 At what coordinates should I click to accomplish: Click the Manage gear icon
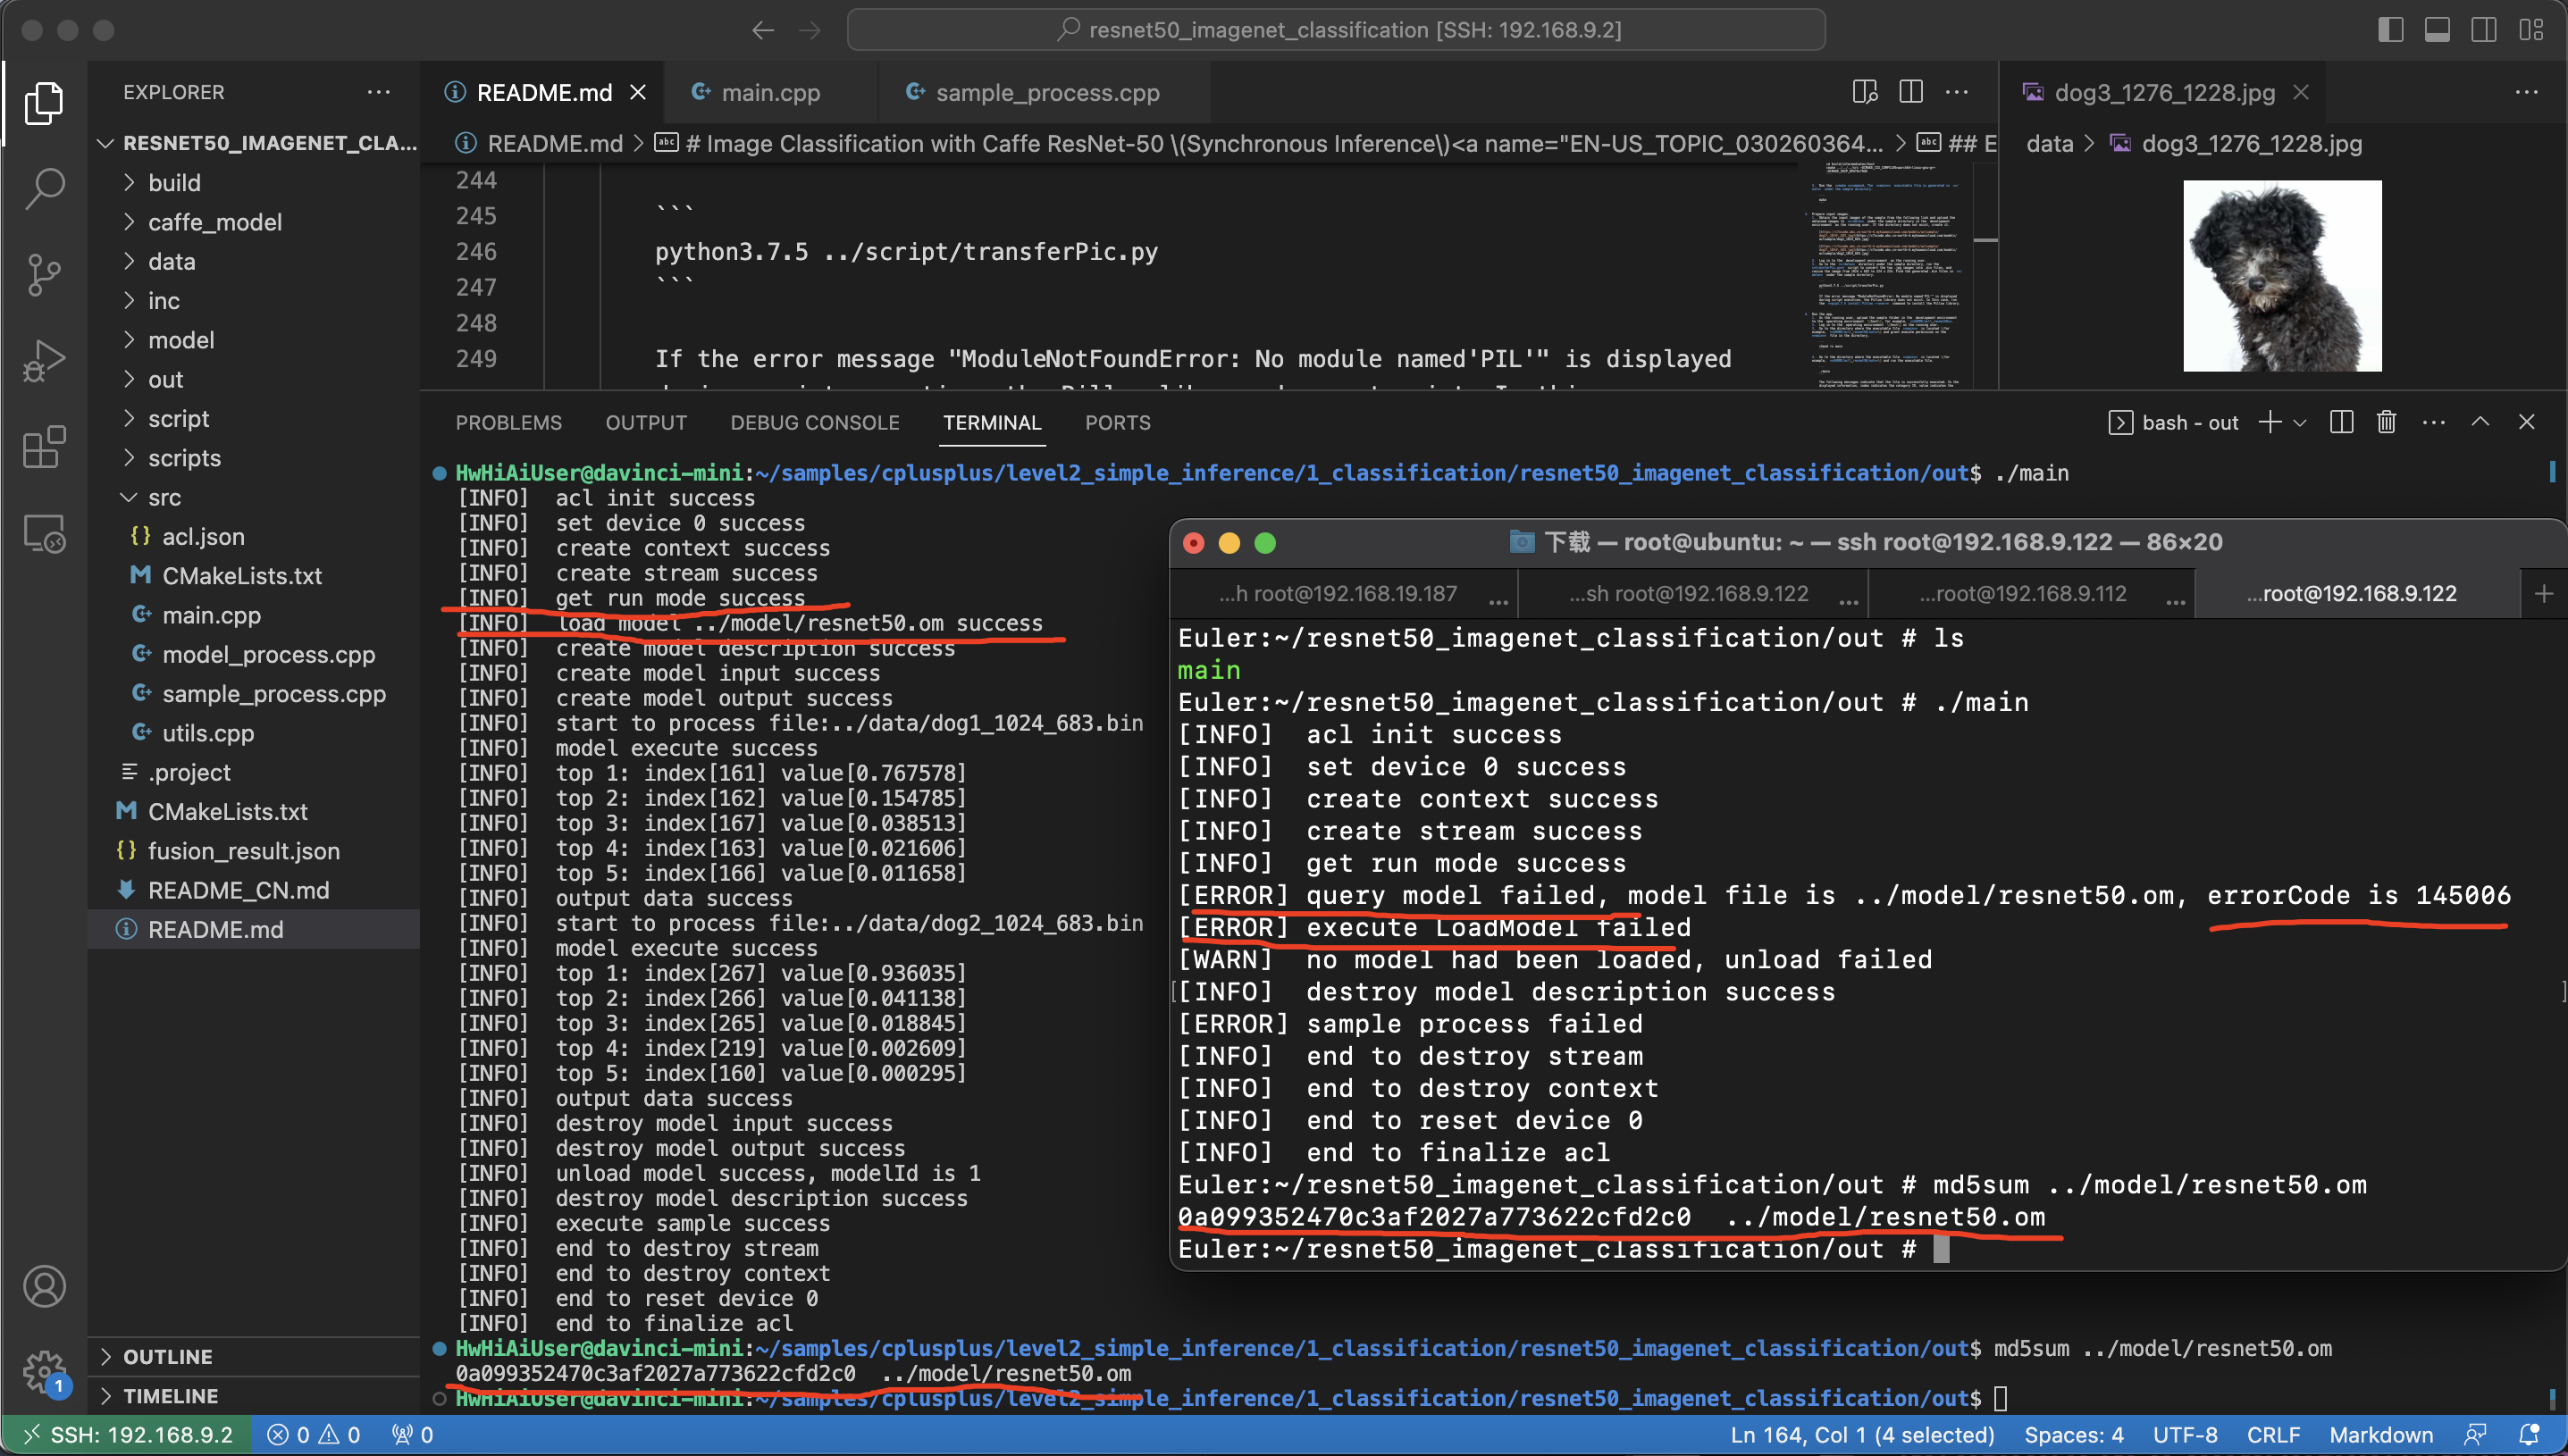point(44,1370)
